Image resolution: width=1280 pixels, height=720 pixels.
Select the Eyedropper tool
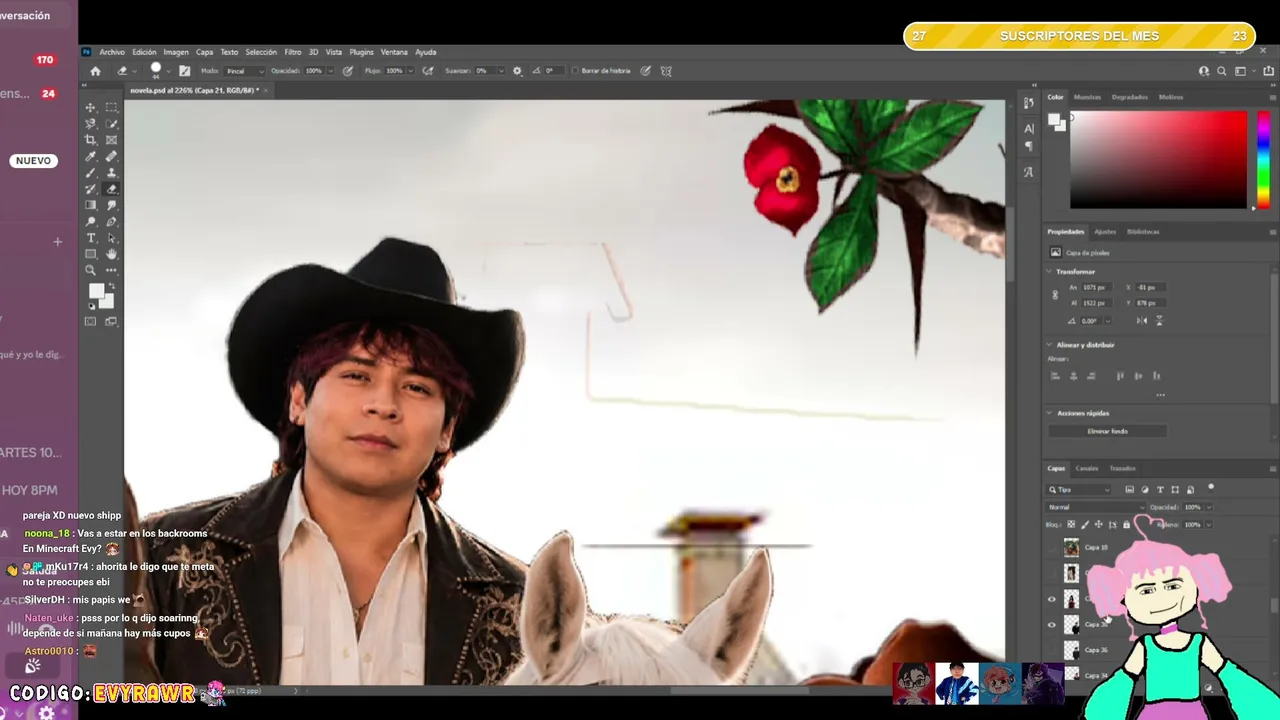(x=91, y=156)
